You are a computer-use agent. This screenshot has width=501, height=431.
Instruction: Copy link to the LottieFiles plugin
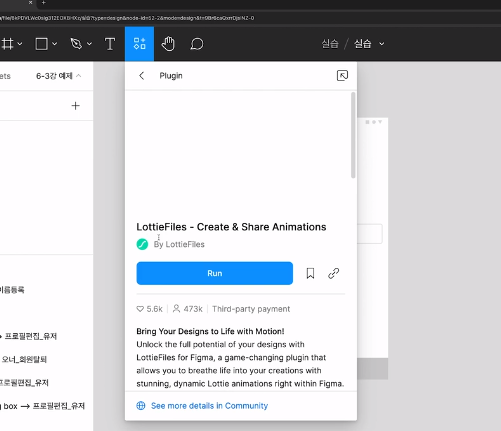click(x=334, y=273)
